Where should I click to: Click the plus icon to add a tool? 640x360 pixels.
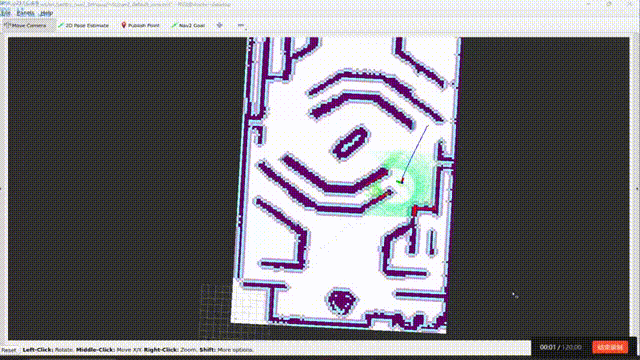tap(220, 25)
